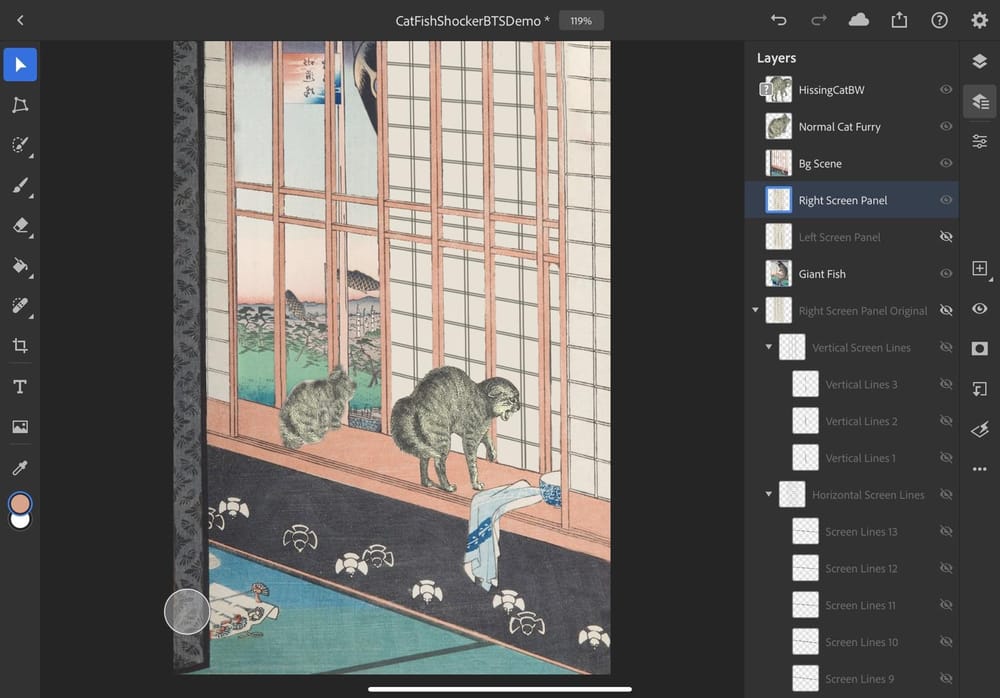Show the Screen Lines 13 layer
The height and width of the screenshot is (698, 1000).
[x=946, y=531]
